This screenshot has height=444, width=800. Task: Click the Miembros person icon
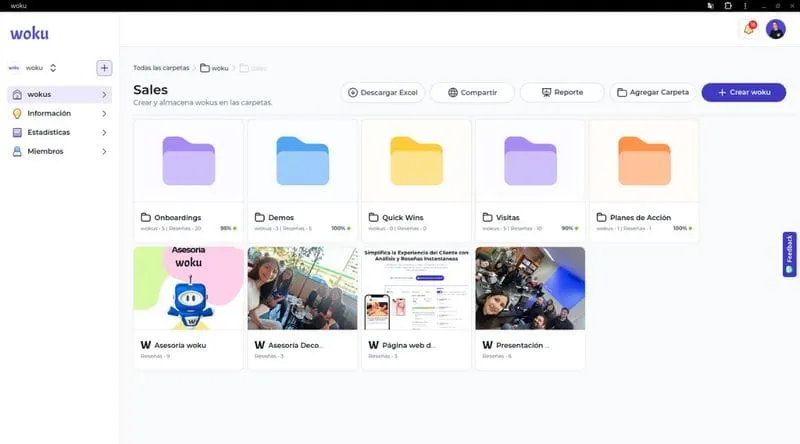point(17,151)
